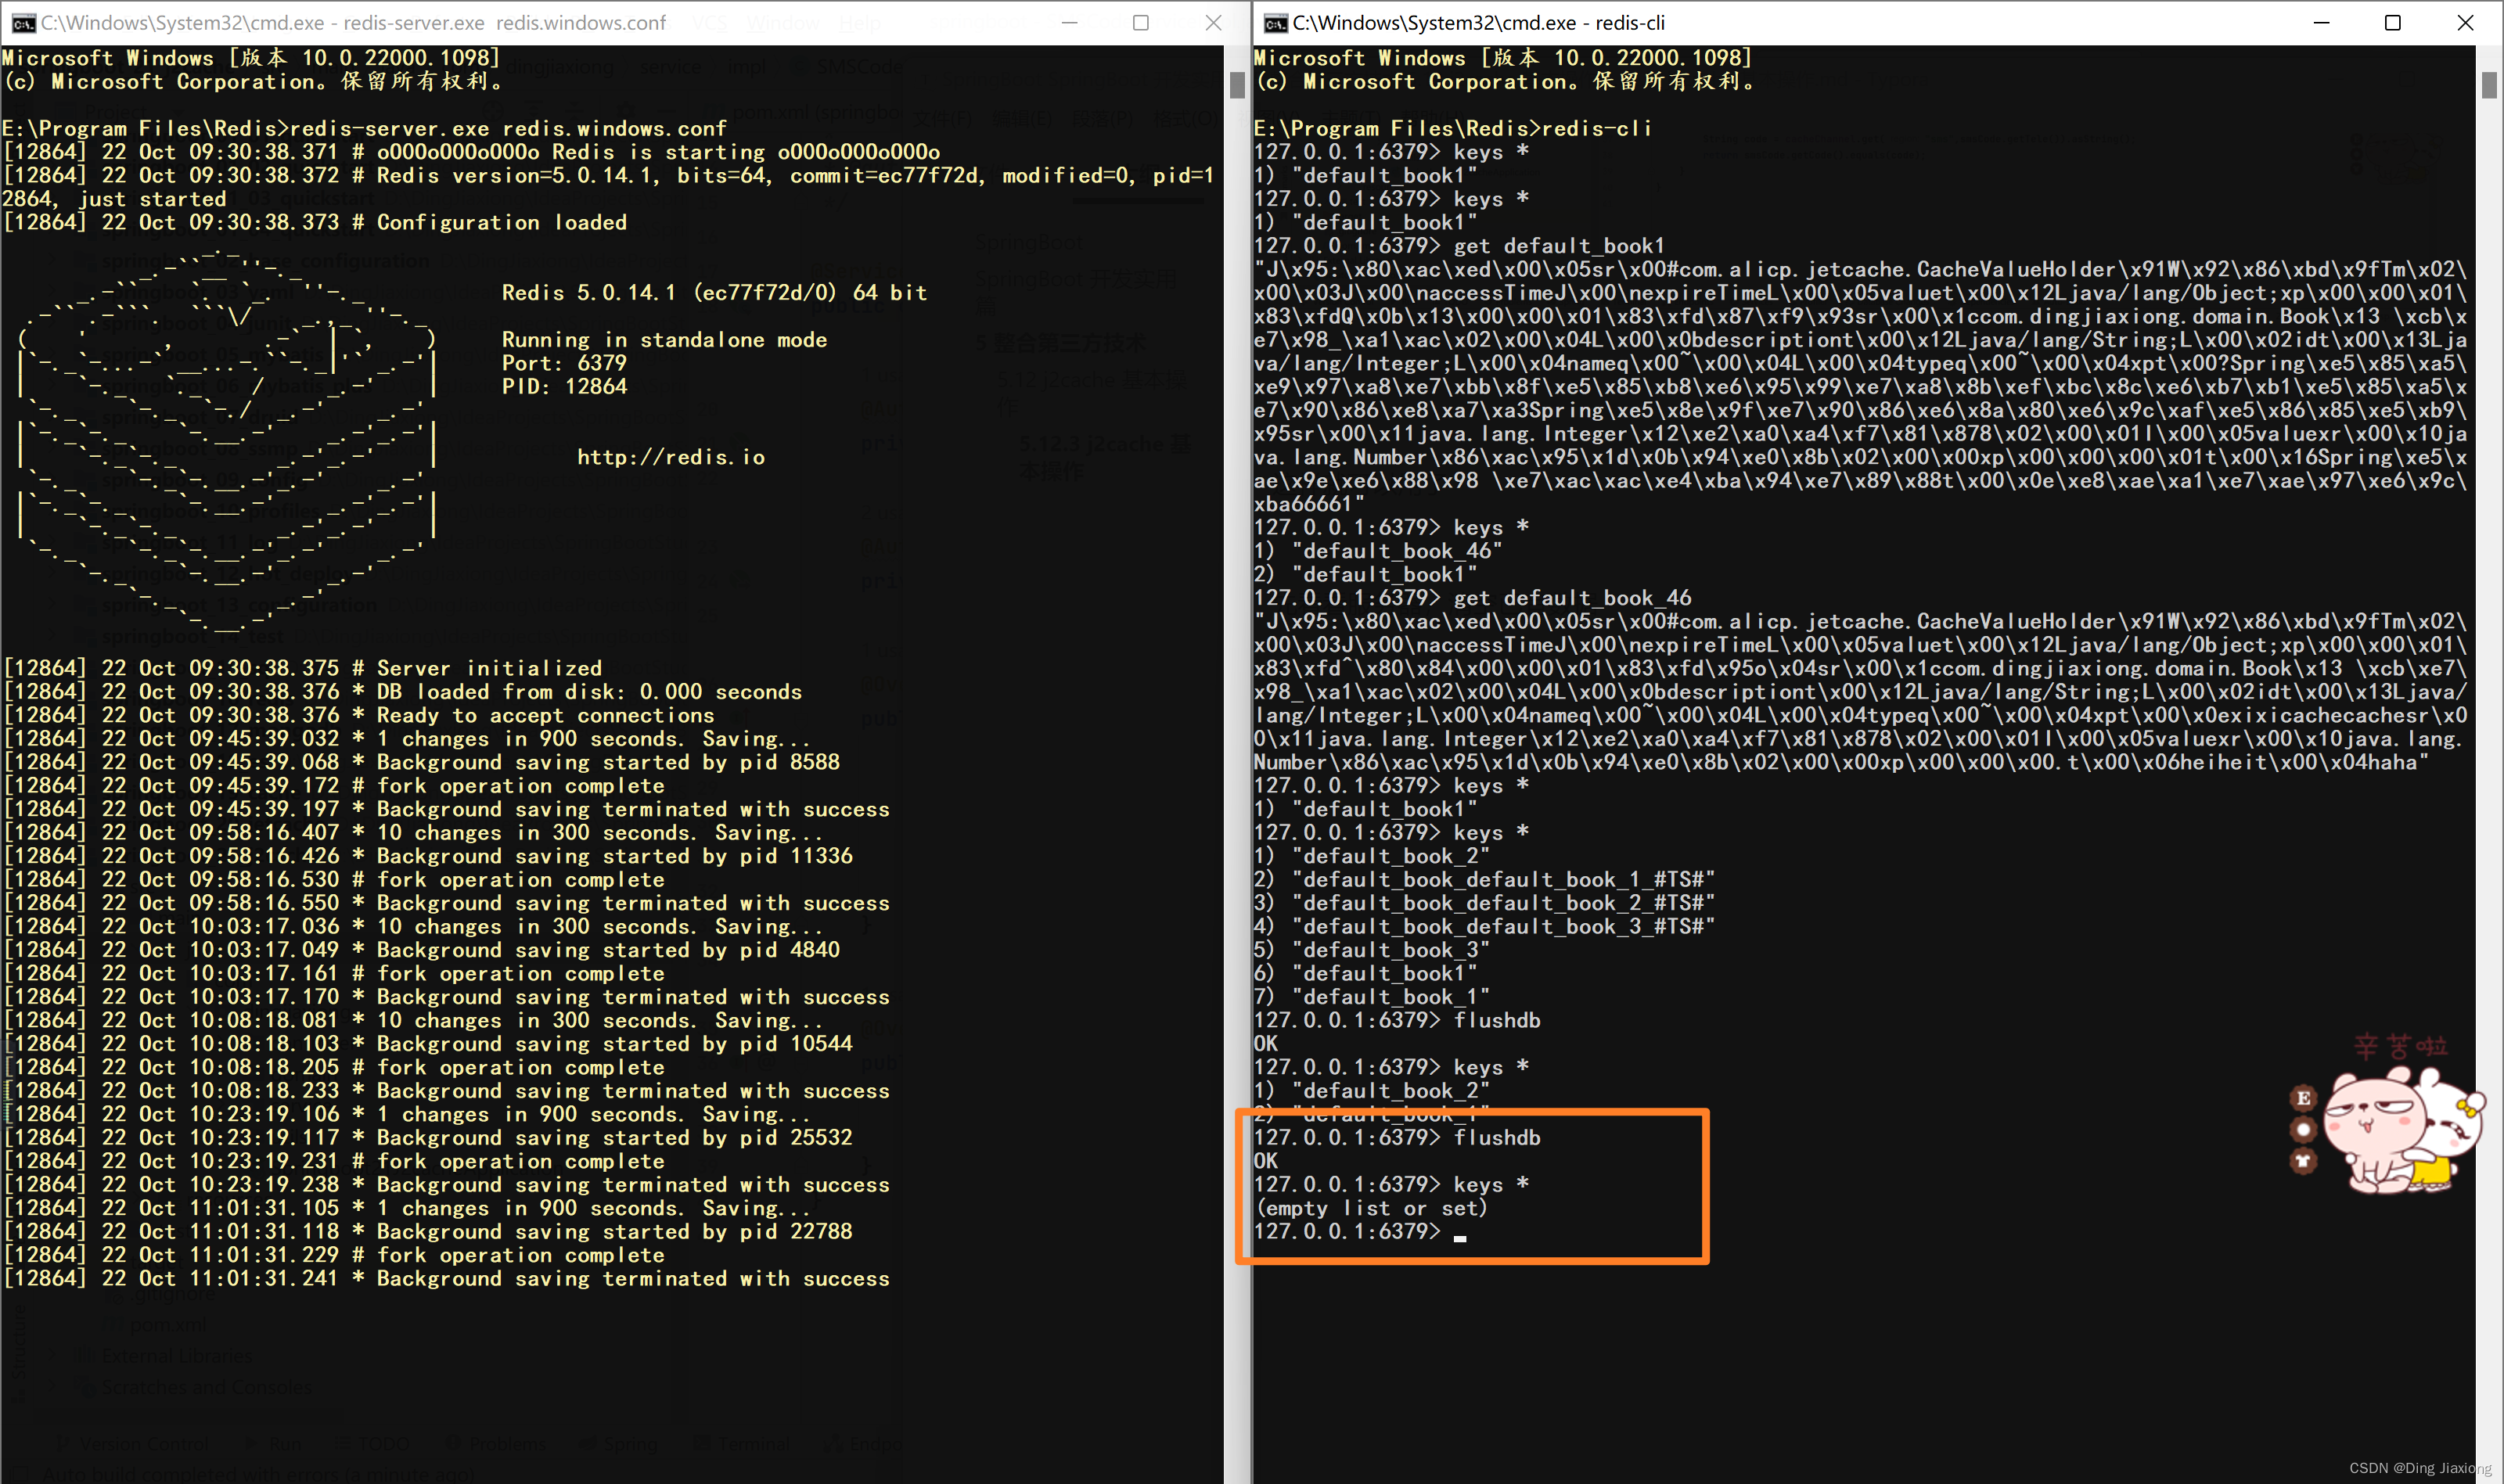This screenshot has height=1484, width=2504.
Task: Minimize the redis-cli window
Action: click(2321, 22)
